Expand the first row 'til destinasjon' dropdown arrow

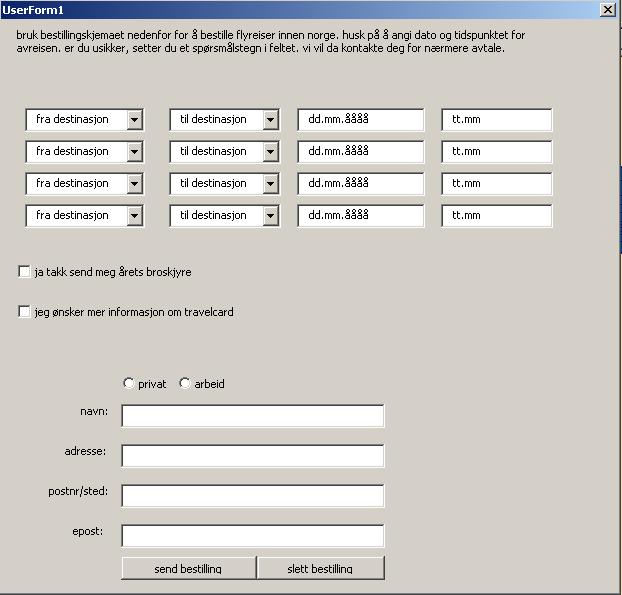pos(271,119)
